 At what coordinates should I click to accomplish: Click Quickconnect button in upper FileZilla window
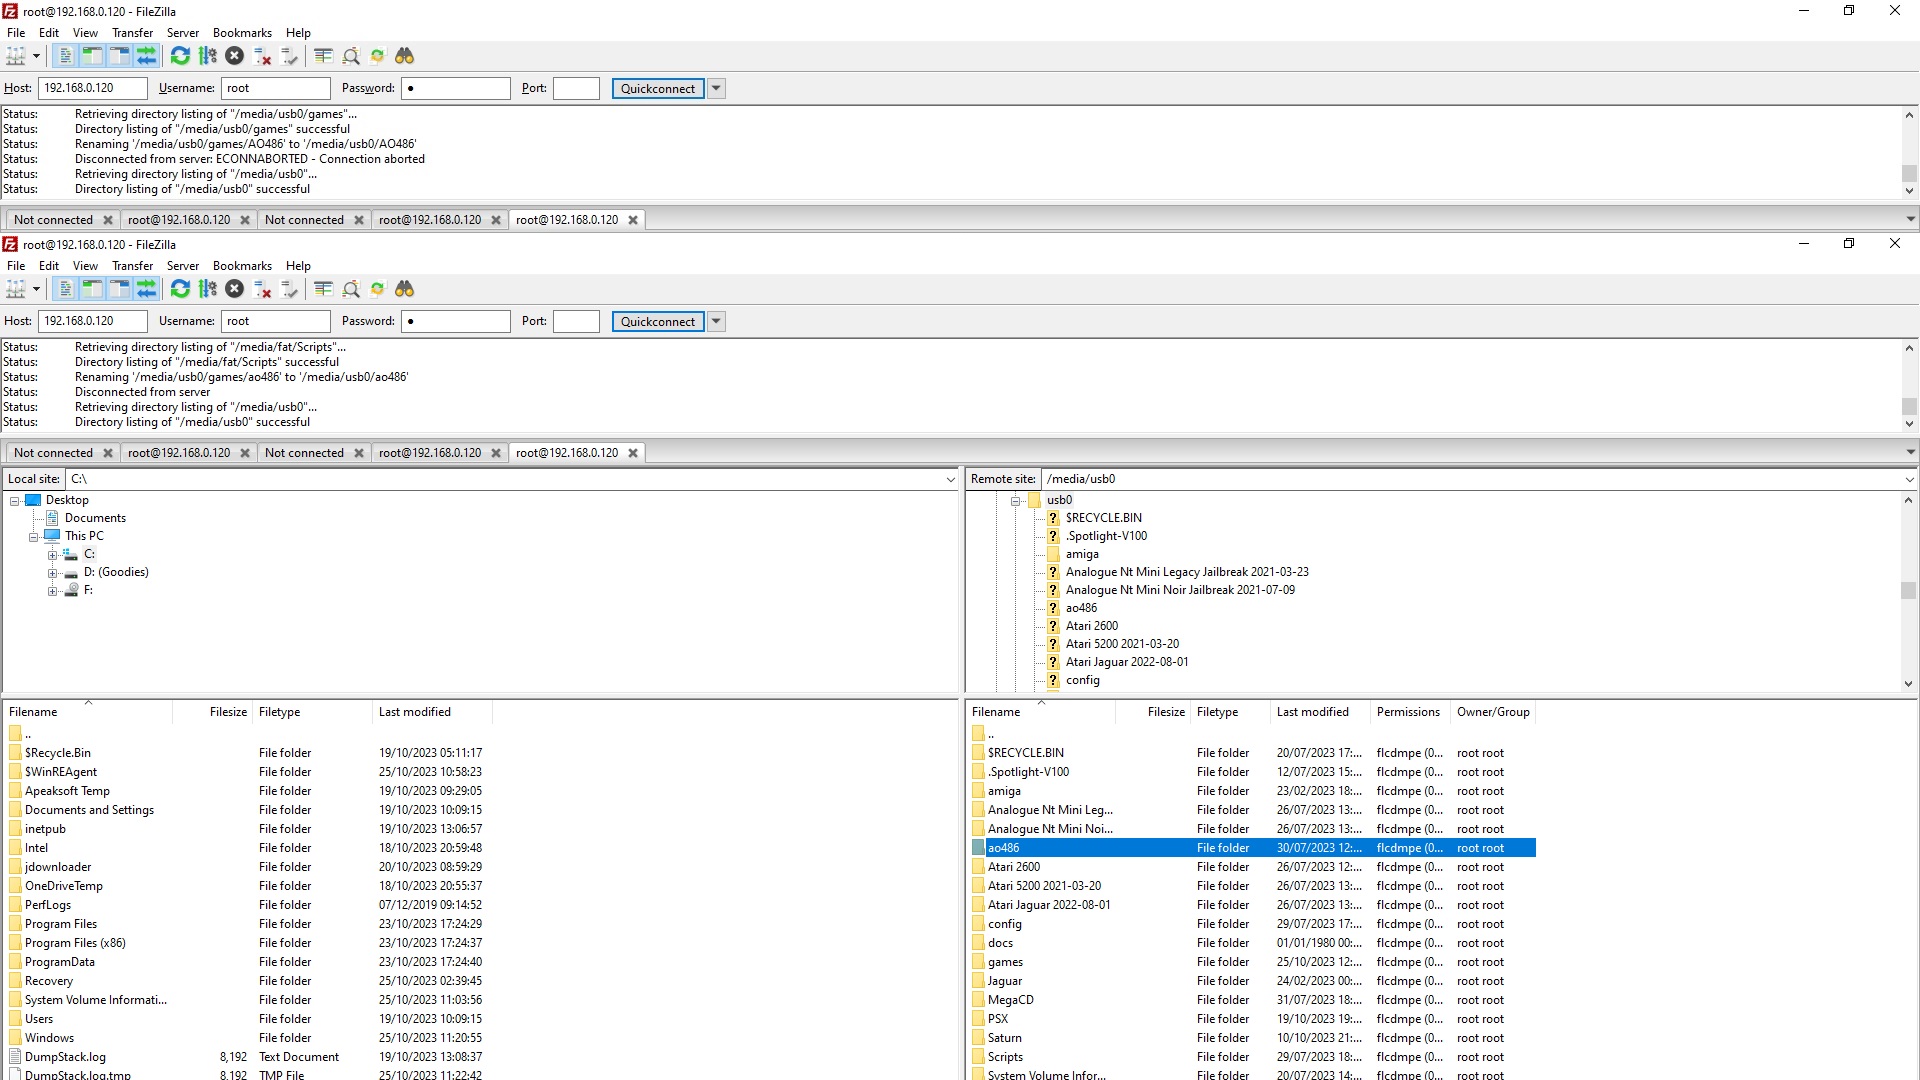click(x=658, y=89)
